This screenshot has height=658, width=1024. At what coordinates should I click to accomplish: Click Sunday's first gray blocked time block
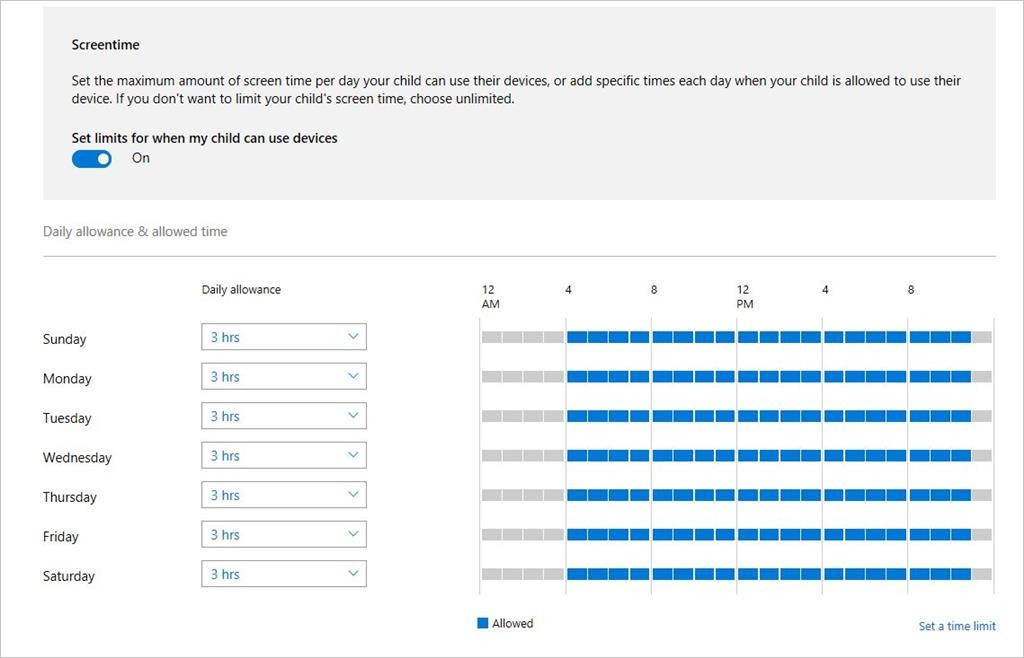tap(491, 337)
